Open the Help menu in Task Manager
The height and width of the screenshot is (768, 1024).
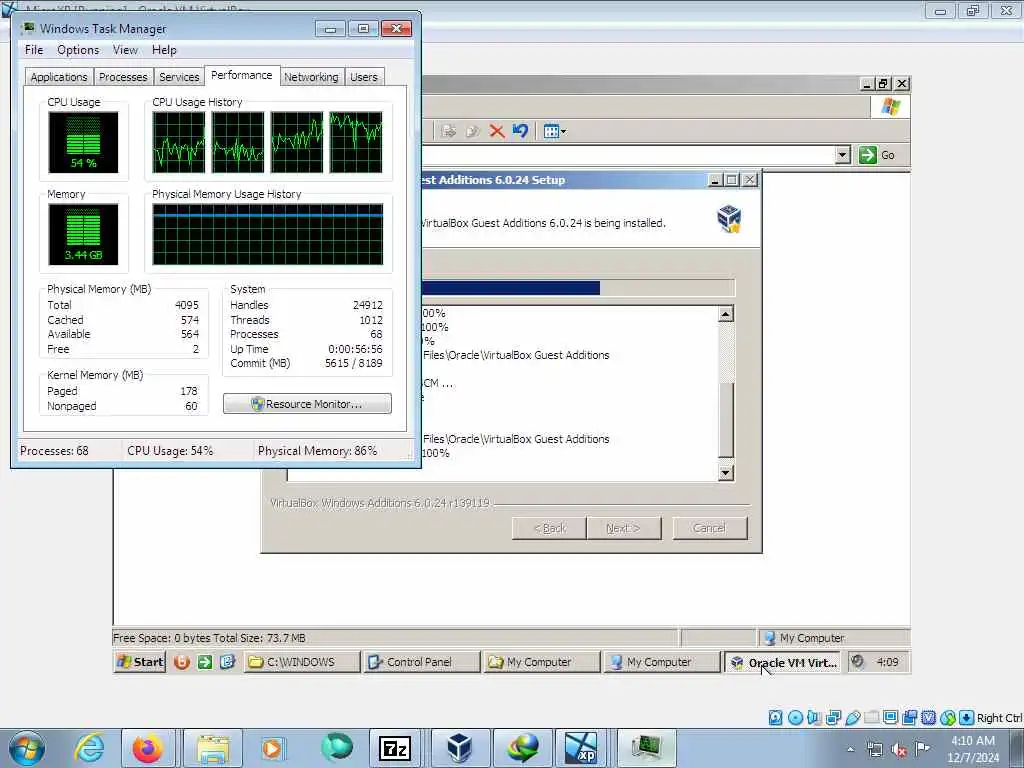164,50
